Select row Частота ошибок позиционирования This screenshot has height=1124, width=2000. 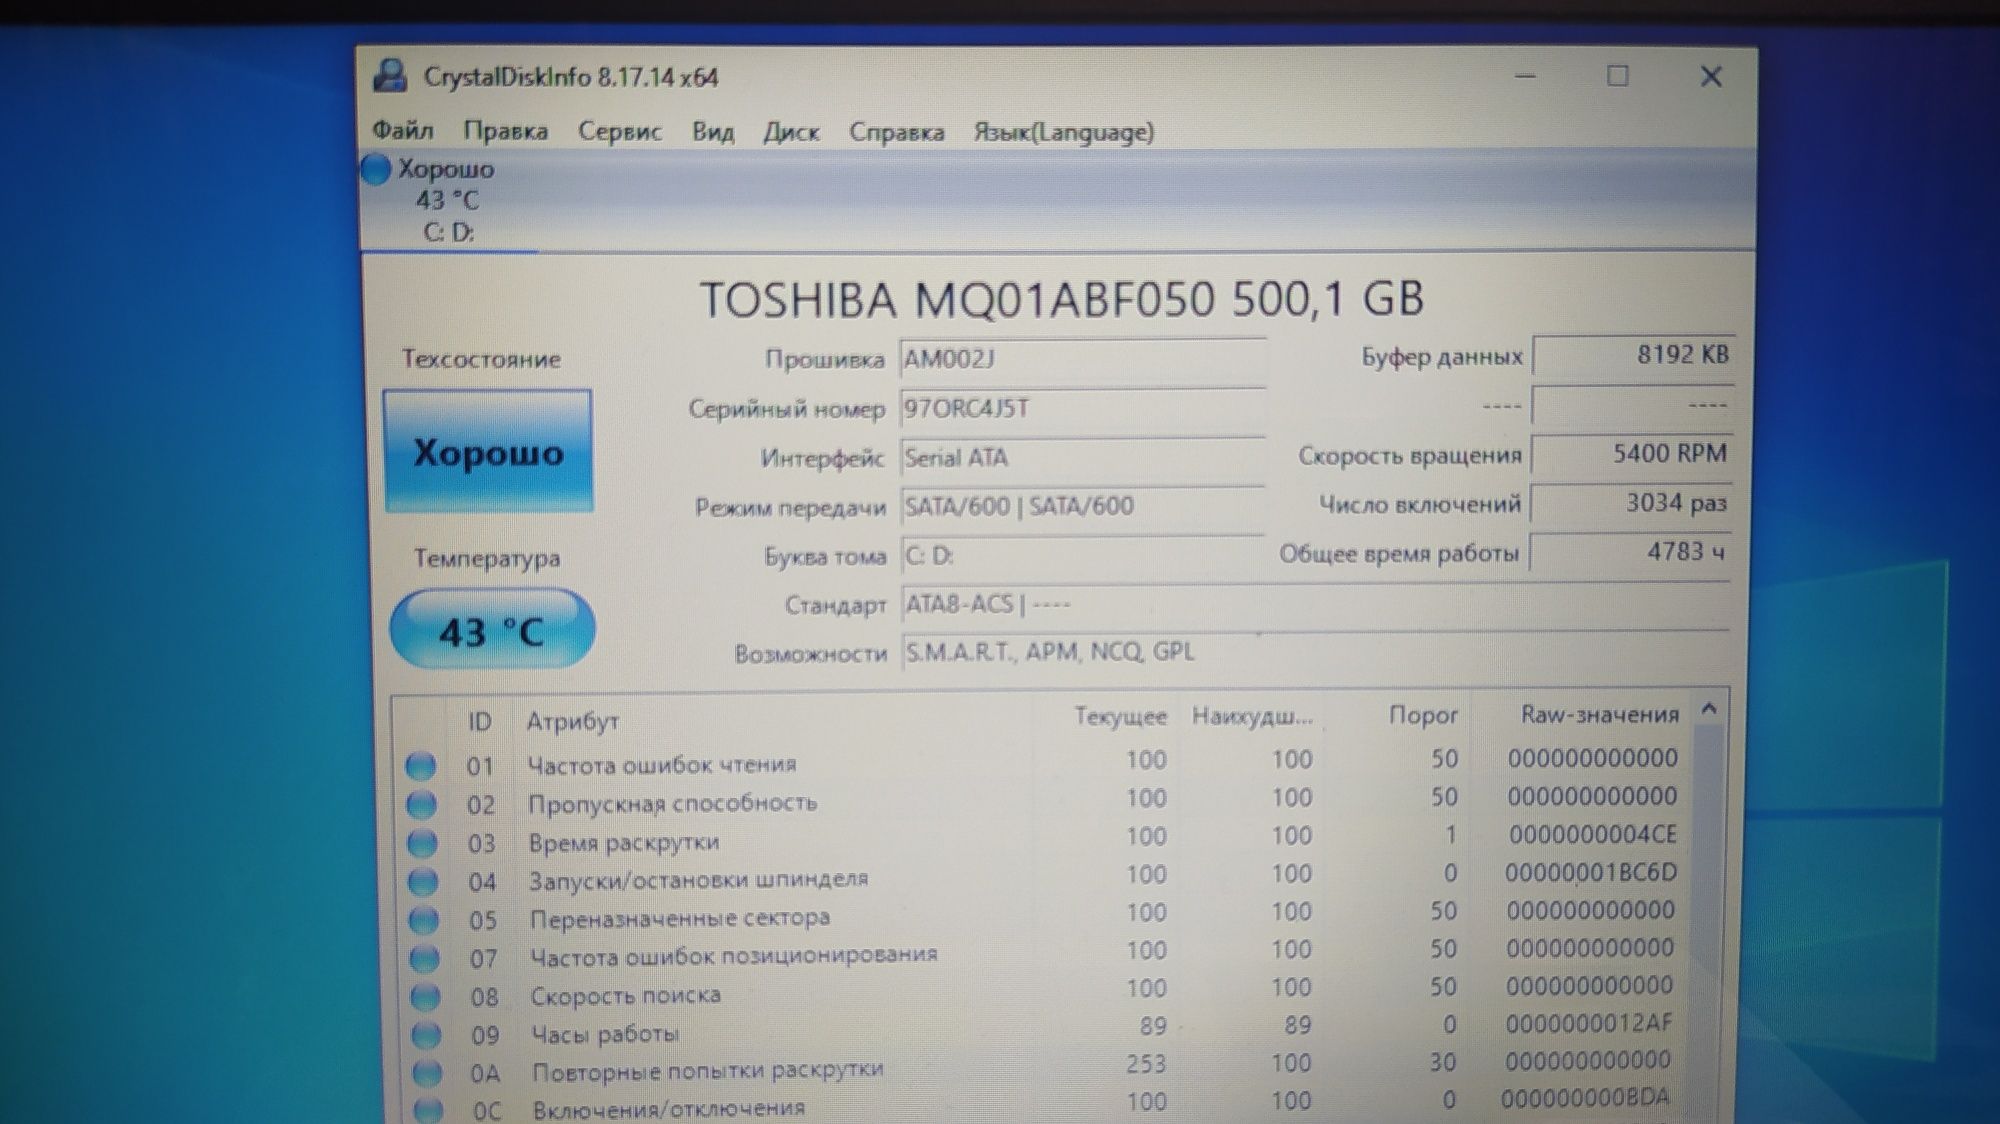click(x=1043, y=952)
